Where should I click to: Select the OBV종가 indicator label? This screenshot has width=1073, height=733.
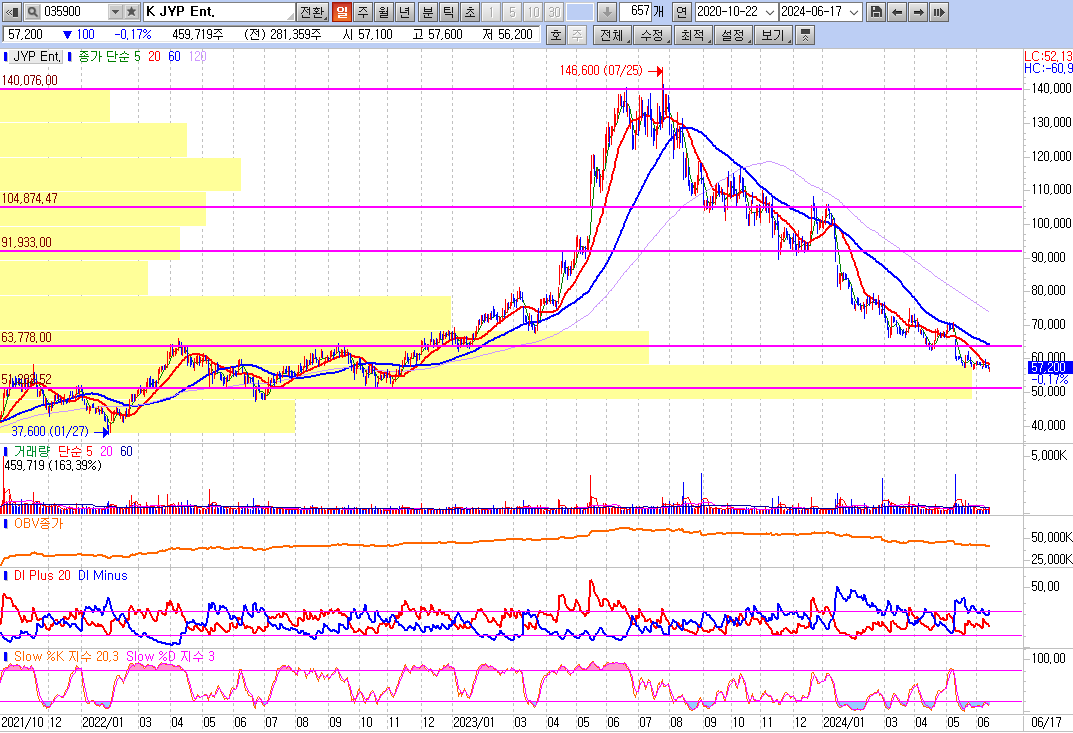point(38,523)
